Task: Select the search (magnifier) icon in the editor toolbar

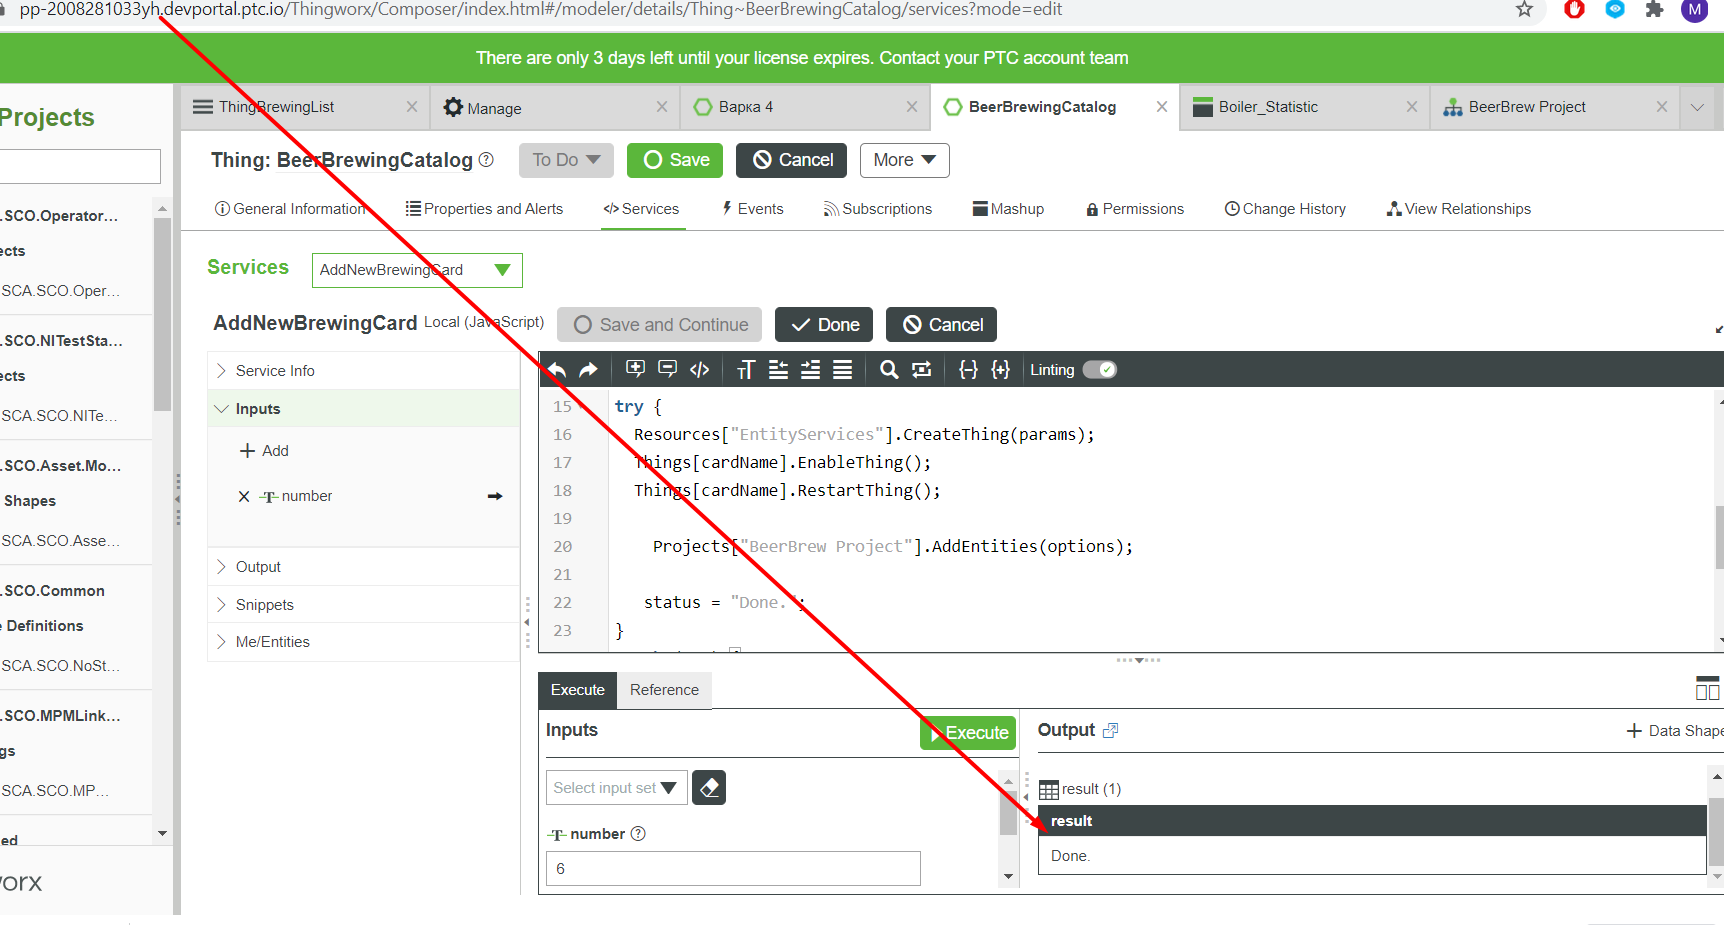Action: pyautogui.click(x=889, y=369)
